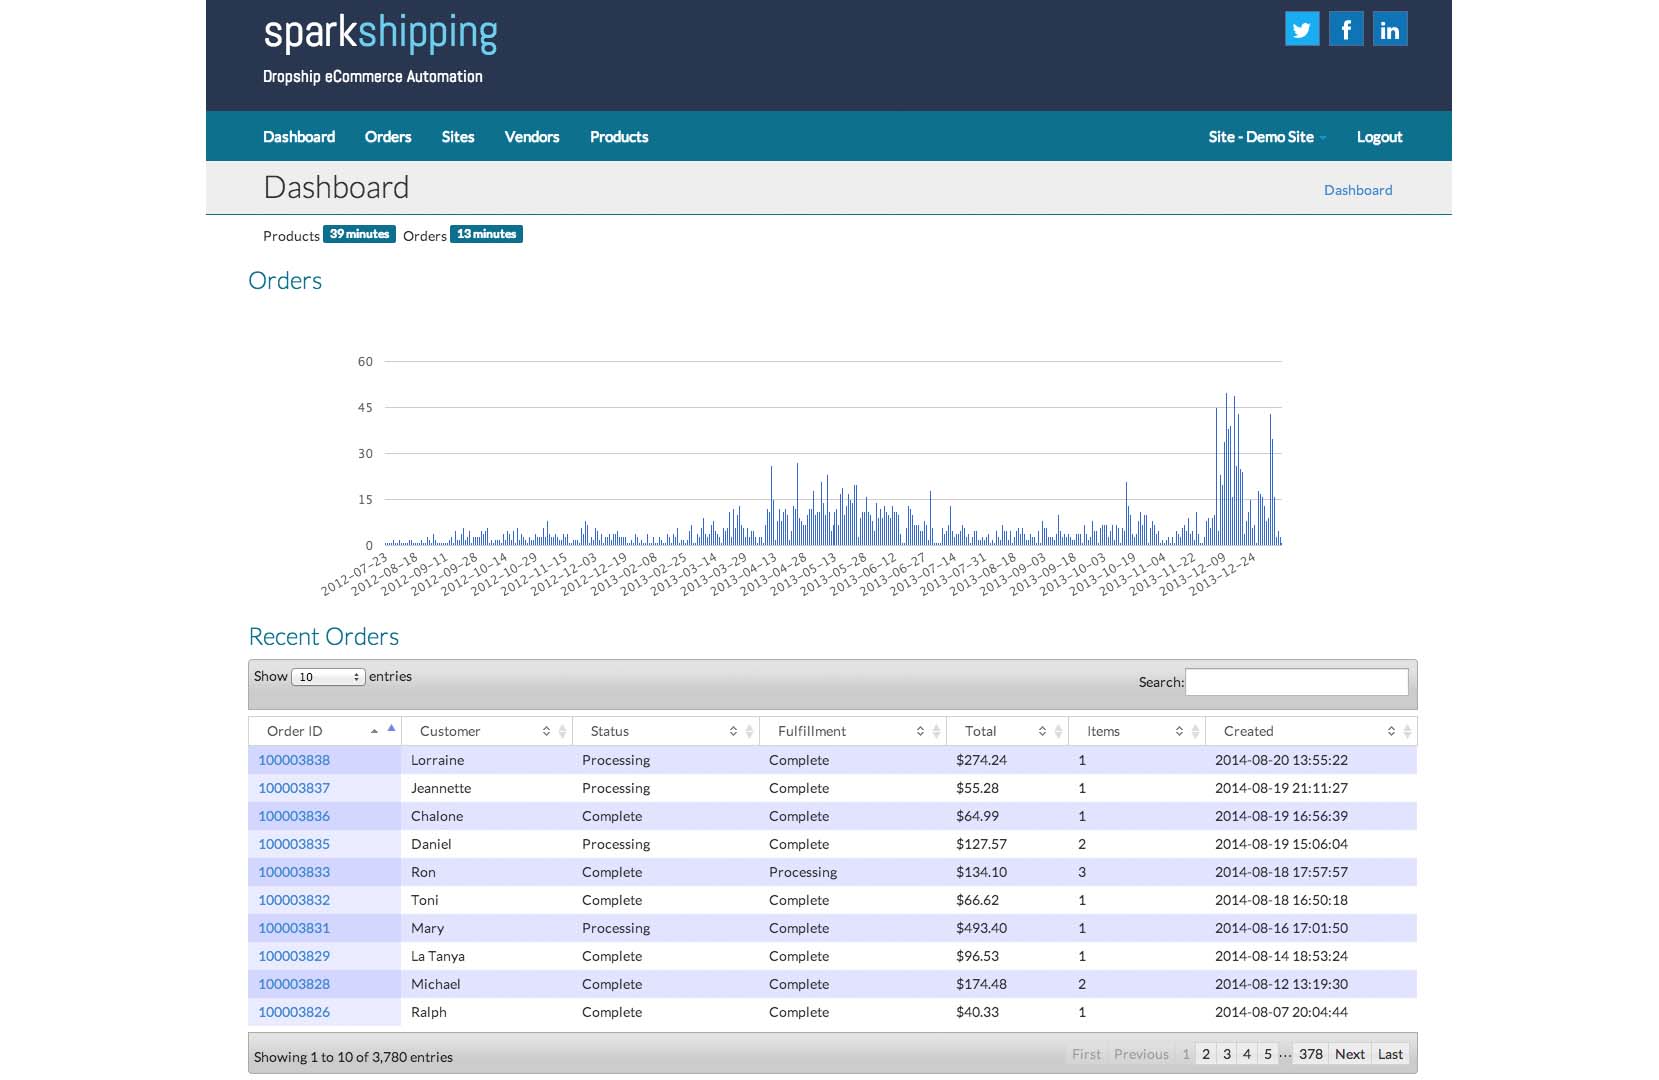1659x1080 pixels.
Task: Expand the Site - Demo Site menu
Action: (1266, 137)
